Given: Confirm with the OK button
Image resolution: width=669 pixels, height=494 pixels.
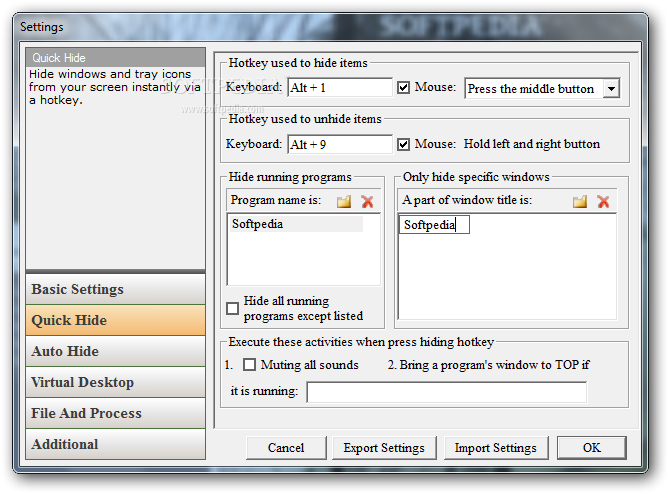Looking at the screenshot, I should point(591,448).
